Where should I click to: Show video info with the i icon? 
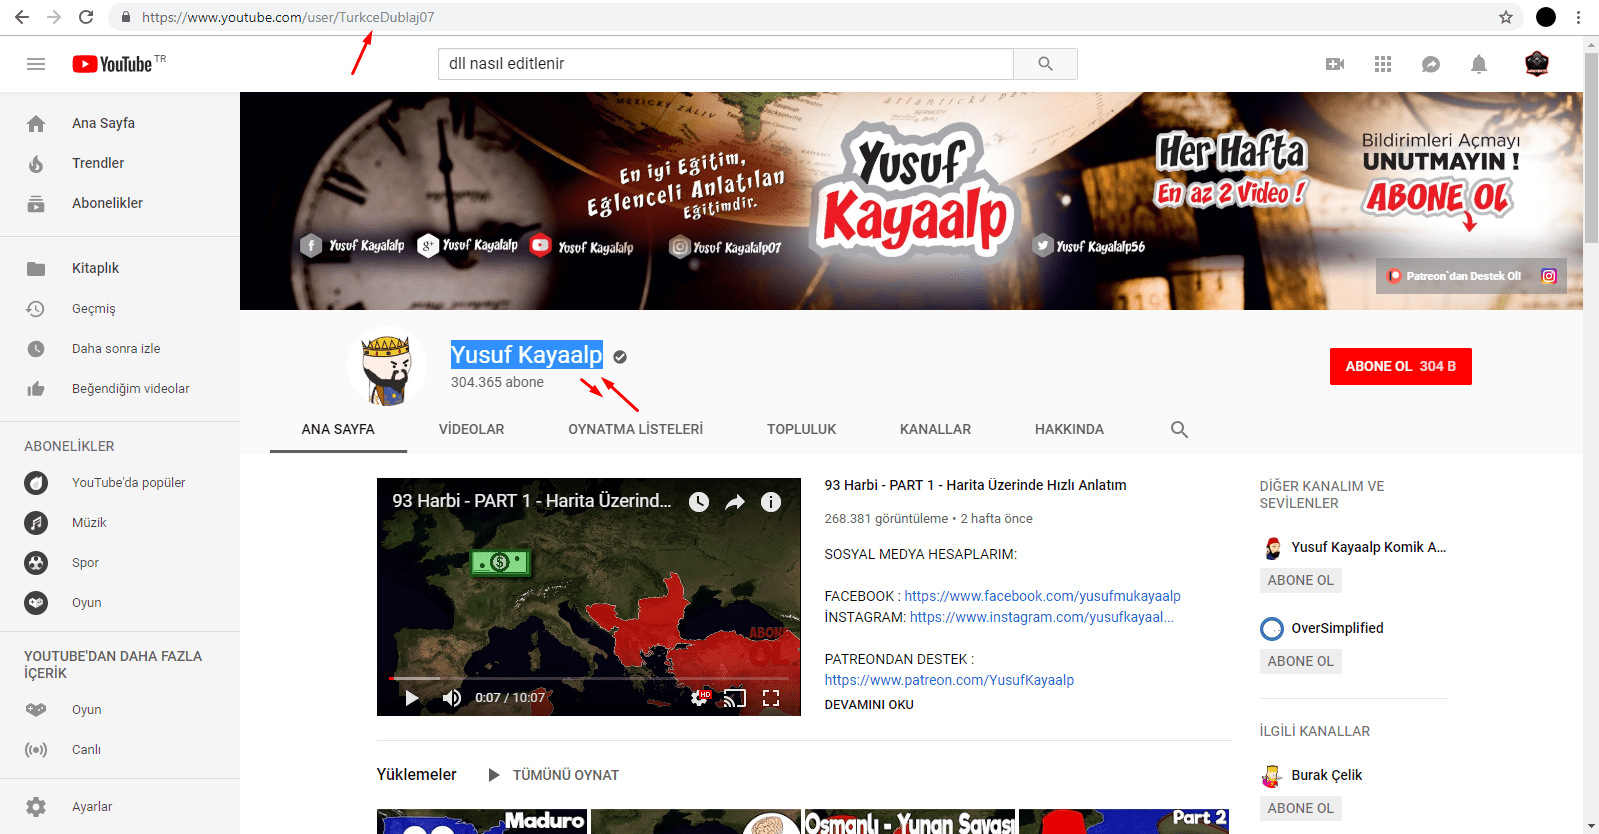[x=771, y=502]
